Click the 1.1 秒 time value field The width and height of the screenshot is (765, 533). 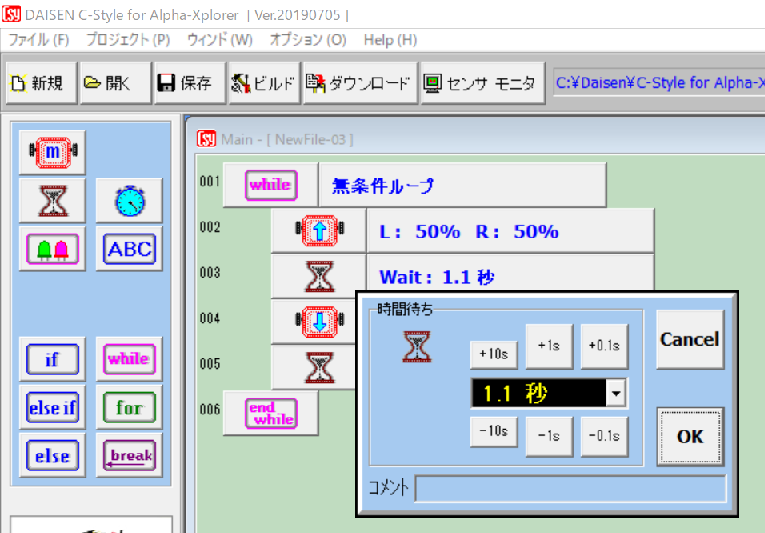(x=539, y=393)
